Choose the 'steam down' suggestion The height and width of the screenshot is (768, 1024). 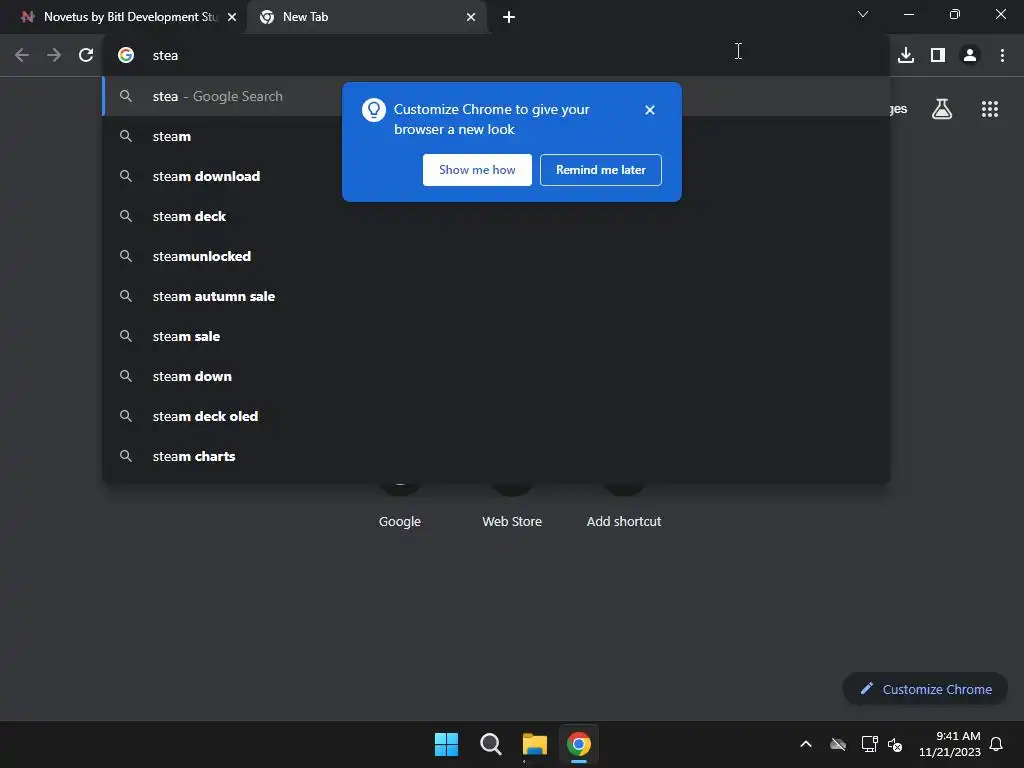pos(496,376)
